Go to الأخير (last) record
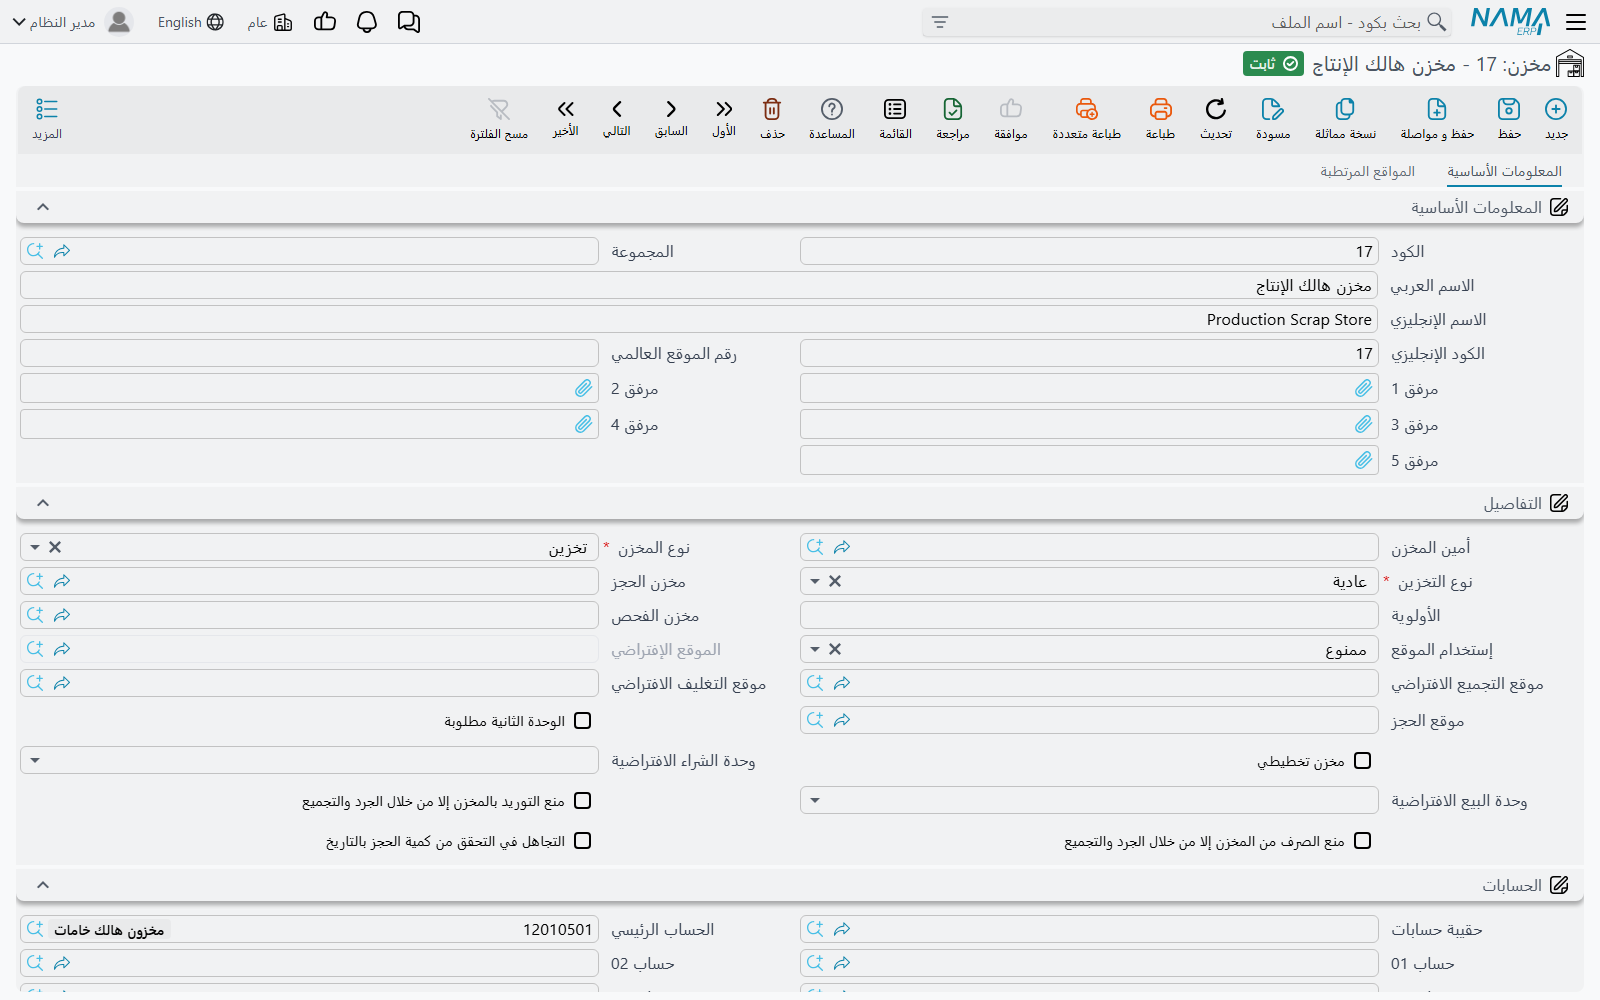Viewport: 1600px width, 1000px height. 566,109
